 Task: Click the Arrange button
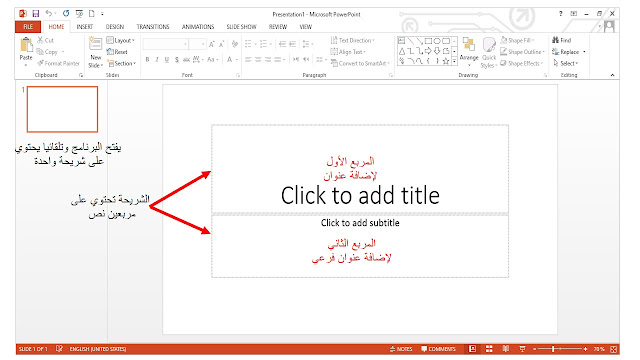(469, 51)
